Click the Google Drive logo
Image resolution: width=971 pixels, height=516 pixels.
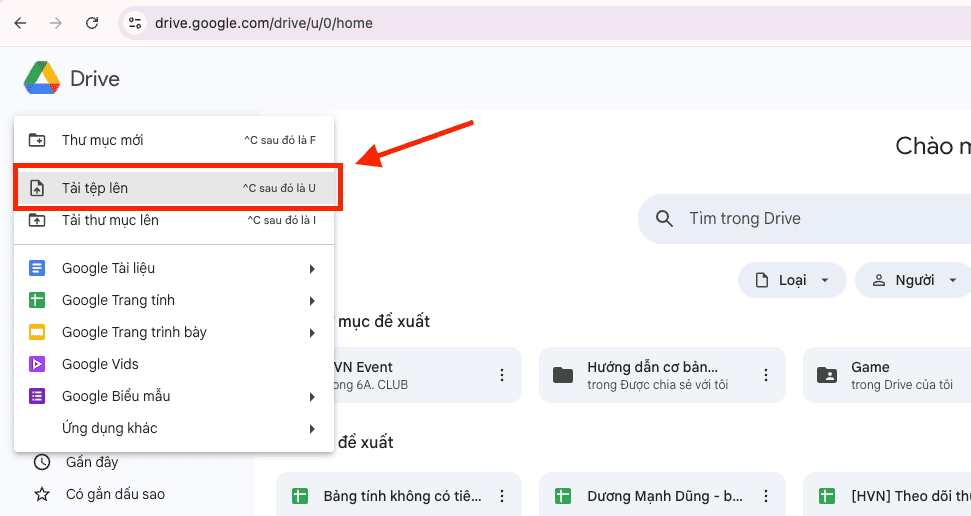pos(42,78)
